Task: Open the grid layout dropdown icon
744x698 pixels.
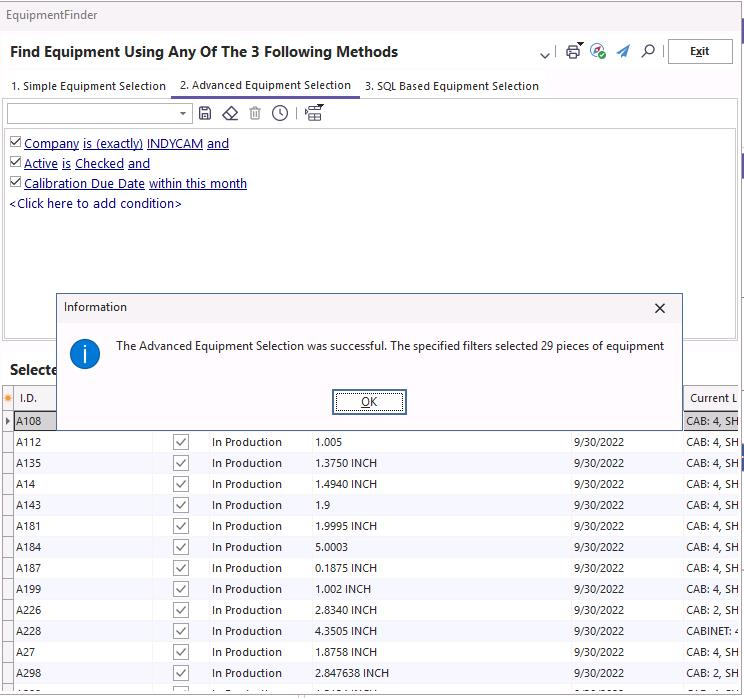Action: click(x=314, y=114)
